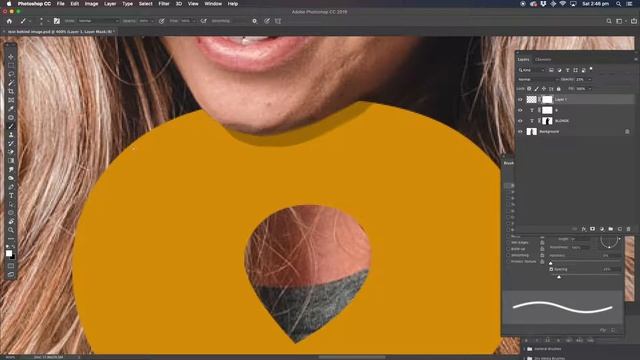Screen dimensions: 640x360
Task: Open the Layer menu
Action: pos(110,4)
